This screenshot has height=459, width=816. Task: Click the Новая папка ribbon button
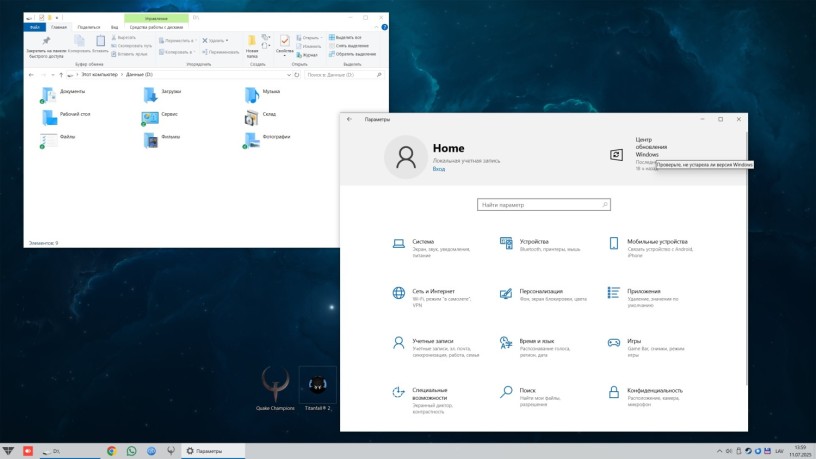[x=252, y=43]
